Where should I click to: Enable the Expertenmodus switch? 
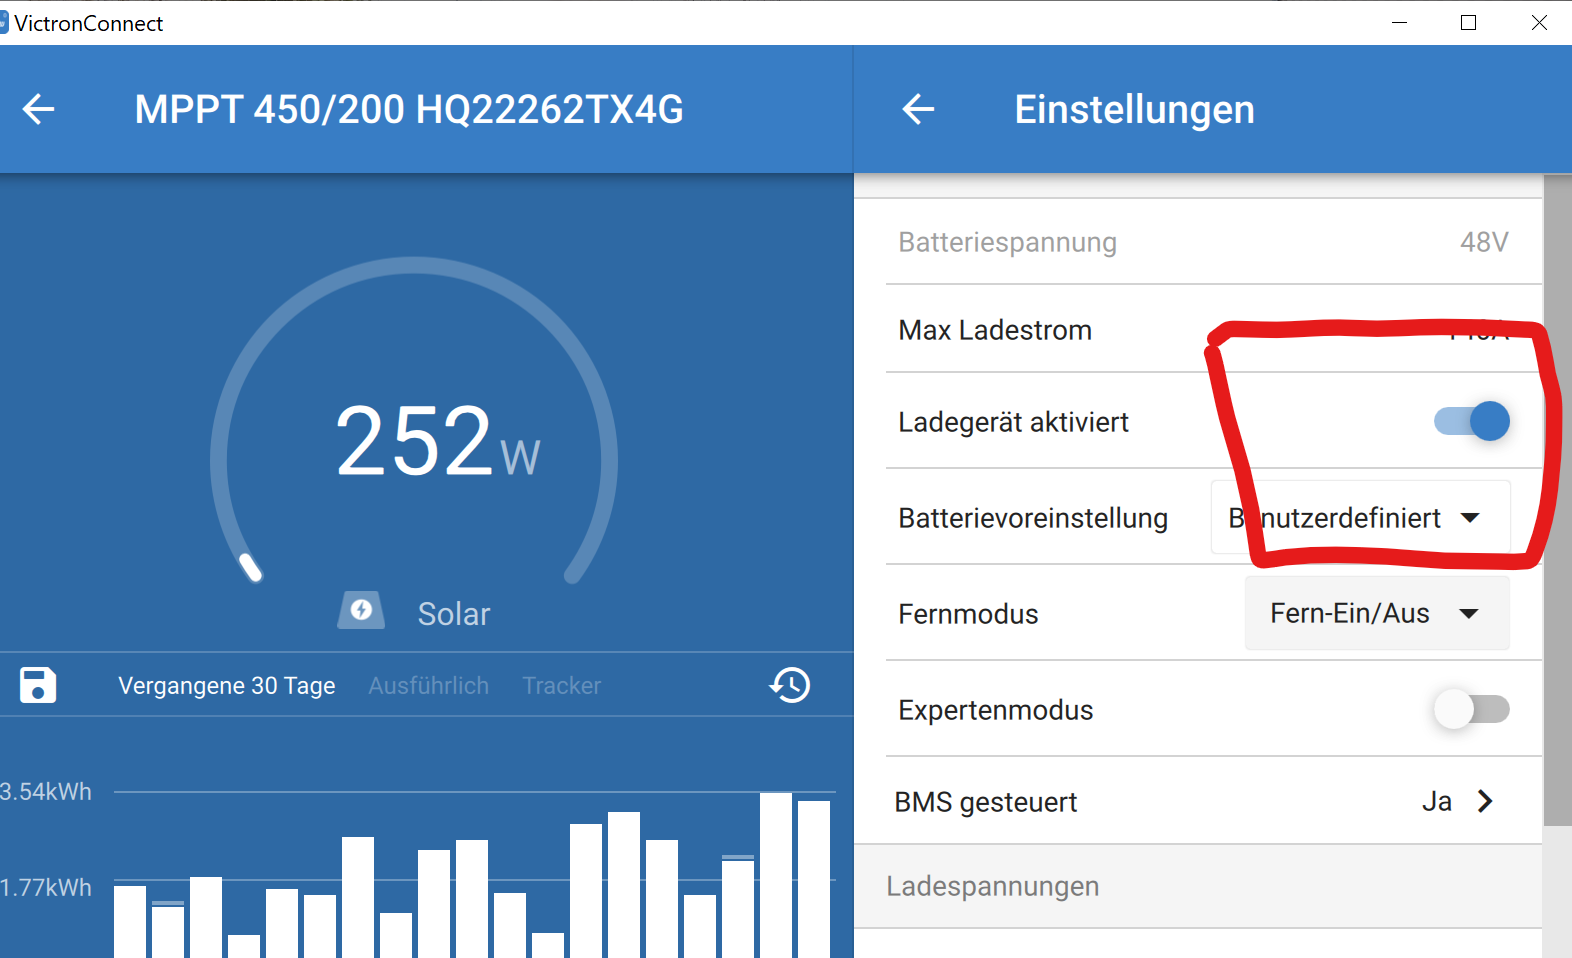[x=1472, y=709]
